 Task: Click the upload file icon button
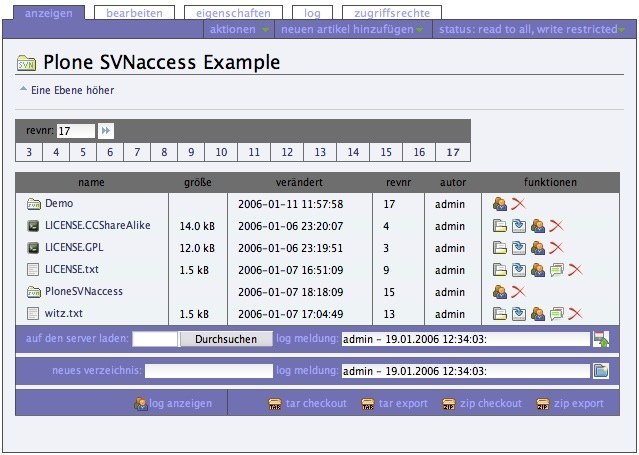point(601,339)
